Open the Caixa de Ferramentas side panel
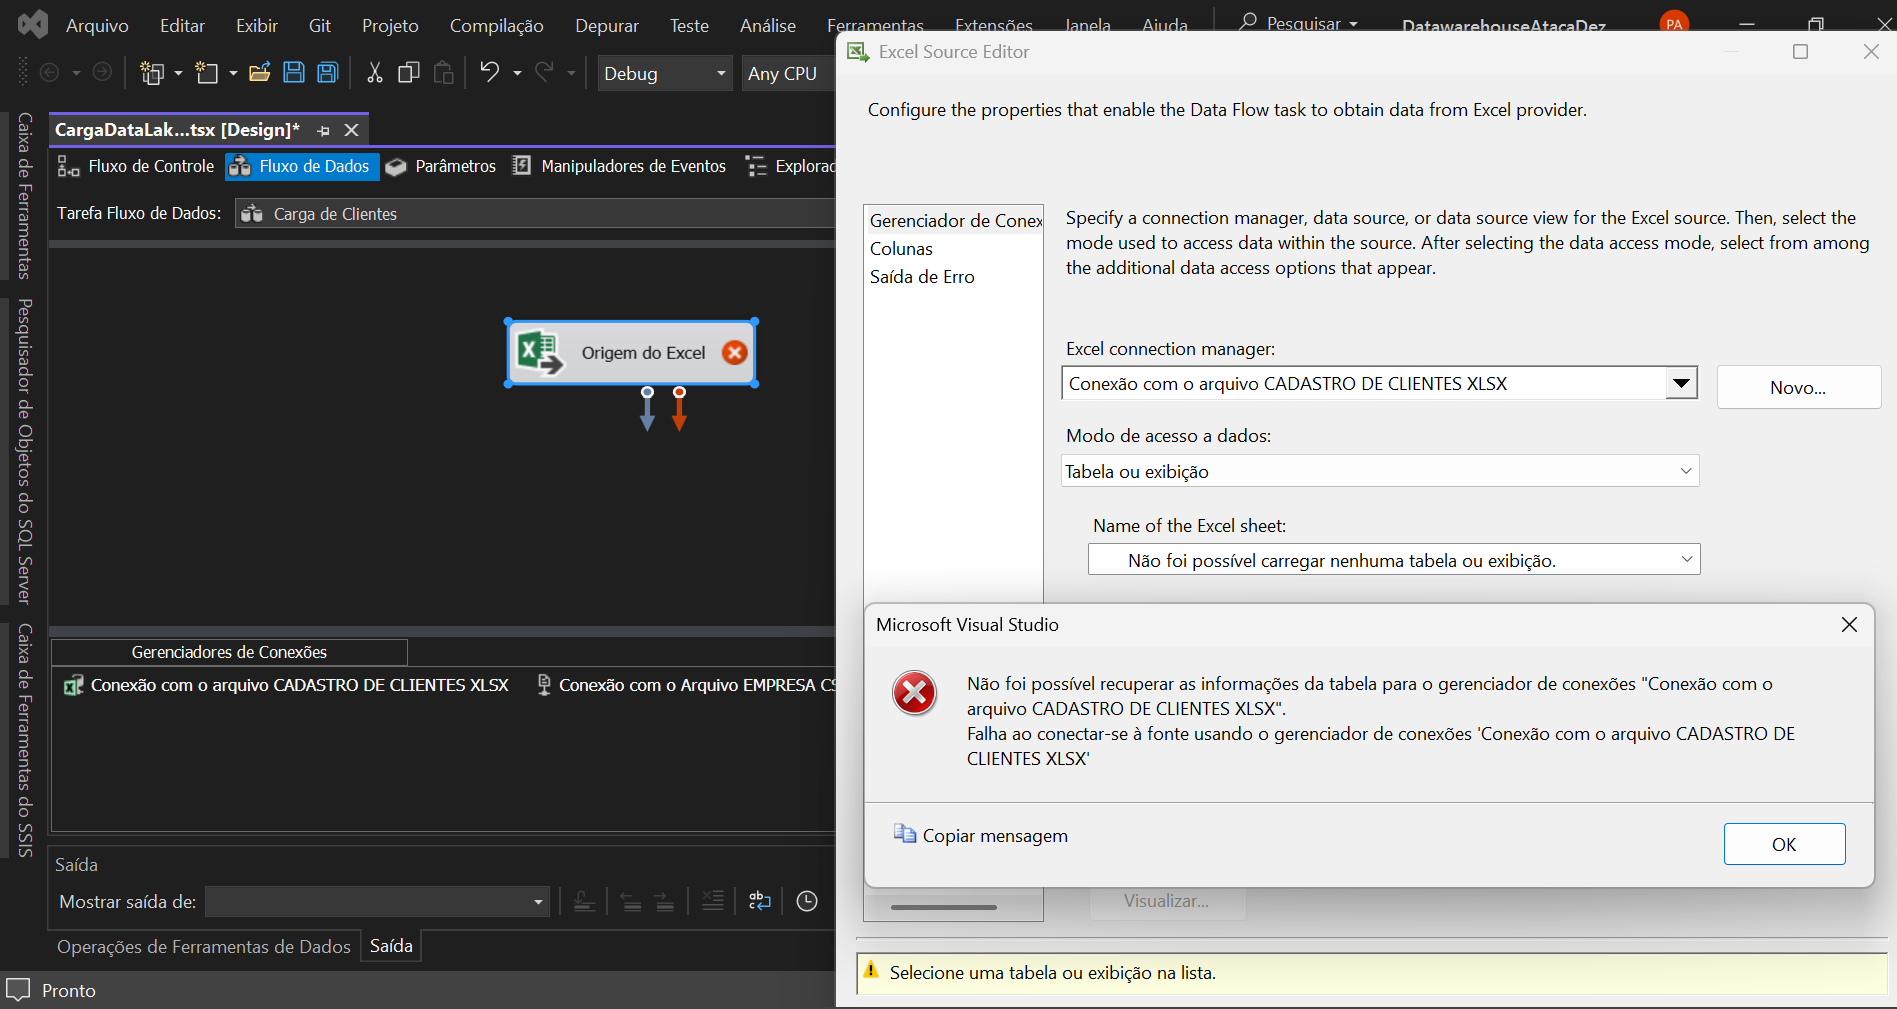 point(25,195)
